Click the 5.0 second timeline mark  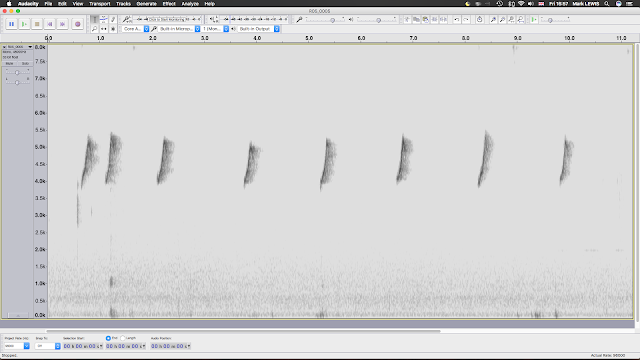point(309,38)
